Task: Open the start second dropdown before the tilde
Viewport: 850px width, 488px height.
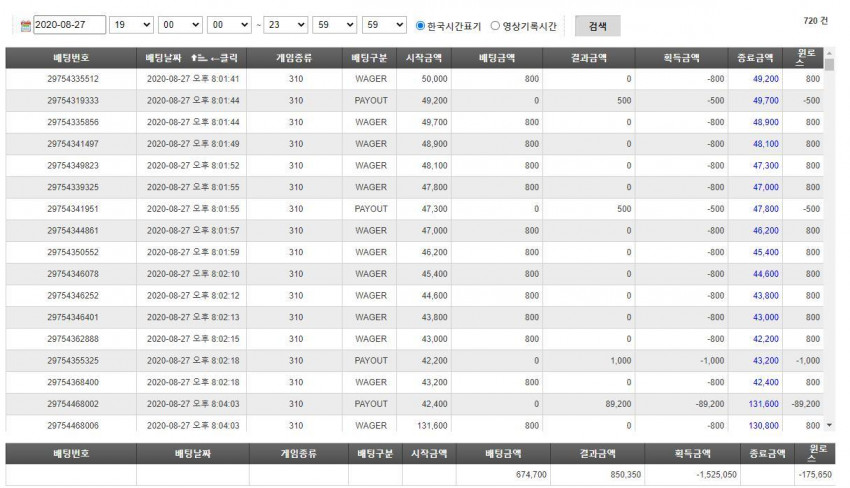Action: coord(229,25)
